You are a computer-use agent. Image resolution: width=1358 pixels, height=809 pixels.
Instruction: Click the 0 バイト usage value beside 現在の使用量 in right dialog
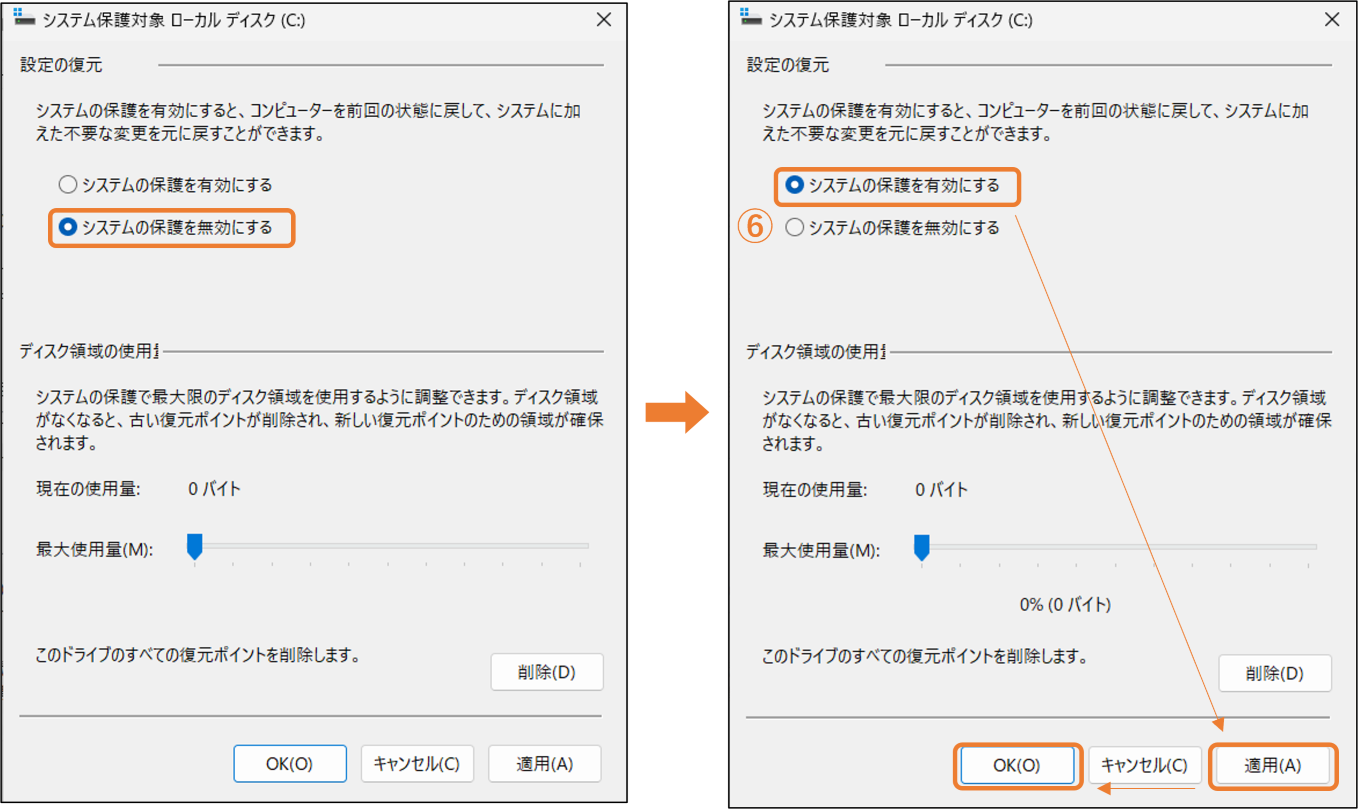(x=942, y=490)
